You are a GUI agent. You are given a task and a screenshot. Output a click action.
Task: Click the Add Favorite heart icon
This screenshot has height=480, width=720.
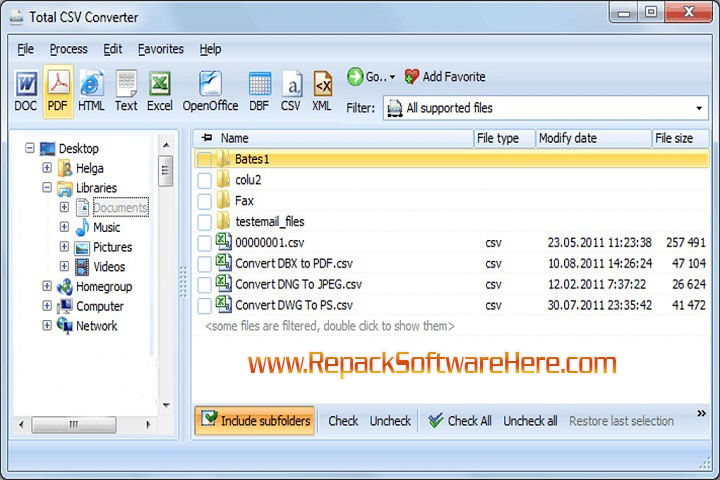point(411,77)
